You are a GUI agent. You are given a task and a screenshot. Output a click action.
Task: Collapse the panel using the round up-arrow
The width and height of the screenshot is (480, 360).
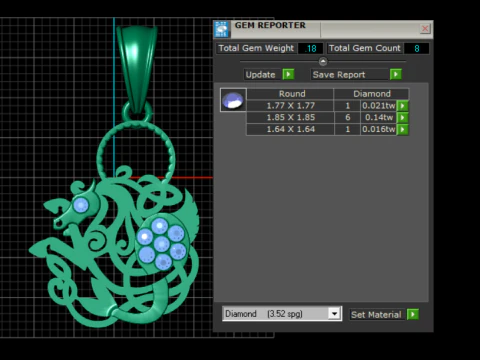pyautogui.click(x=323, y=61)
